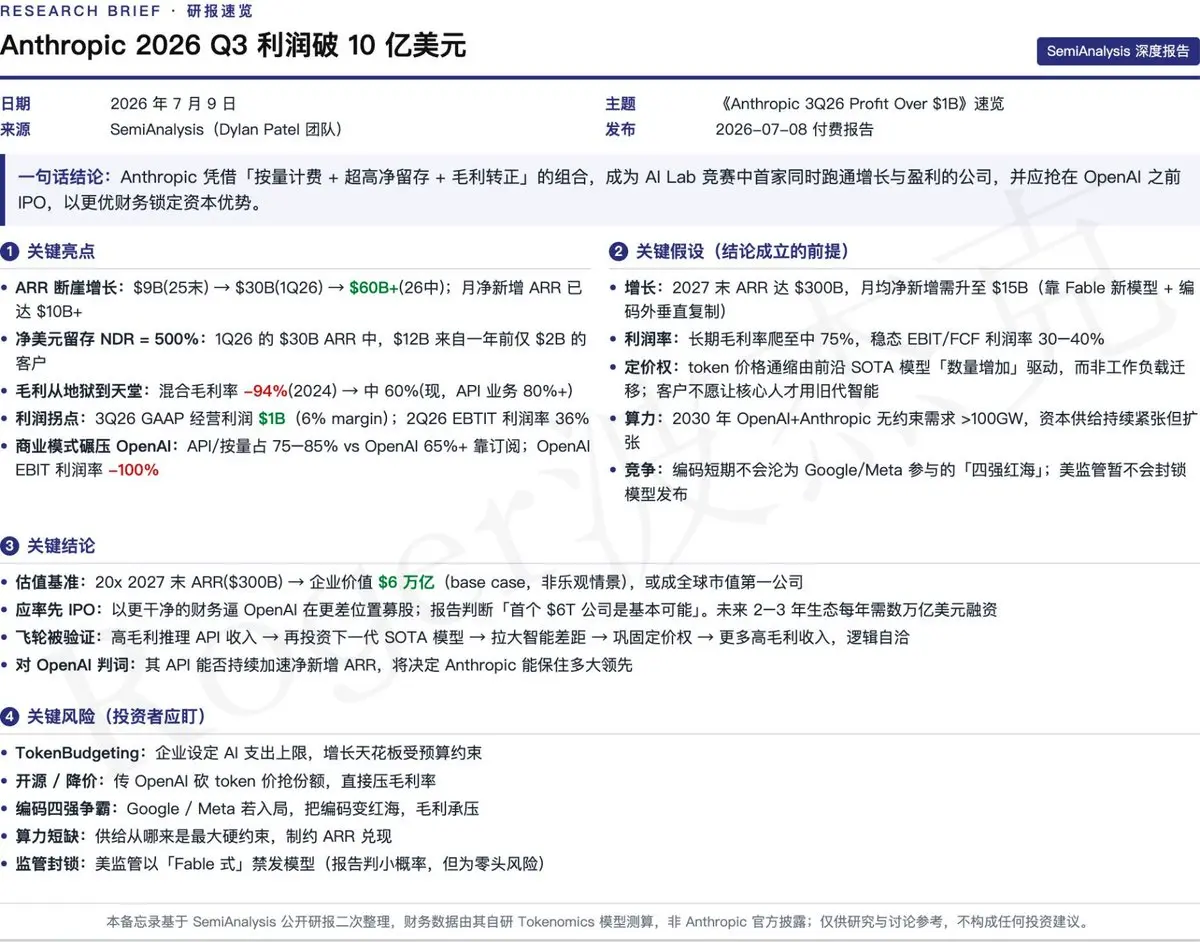Click the green $1B operating profit figure

272,419
